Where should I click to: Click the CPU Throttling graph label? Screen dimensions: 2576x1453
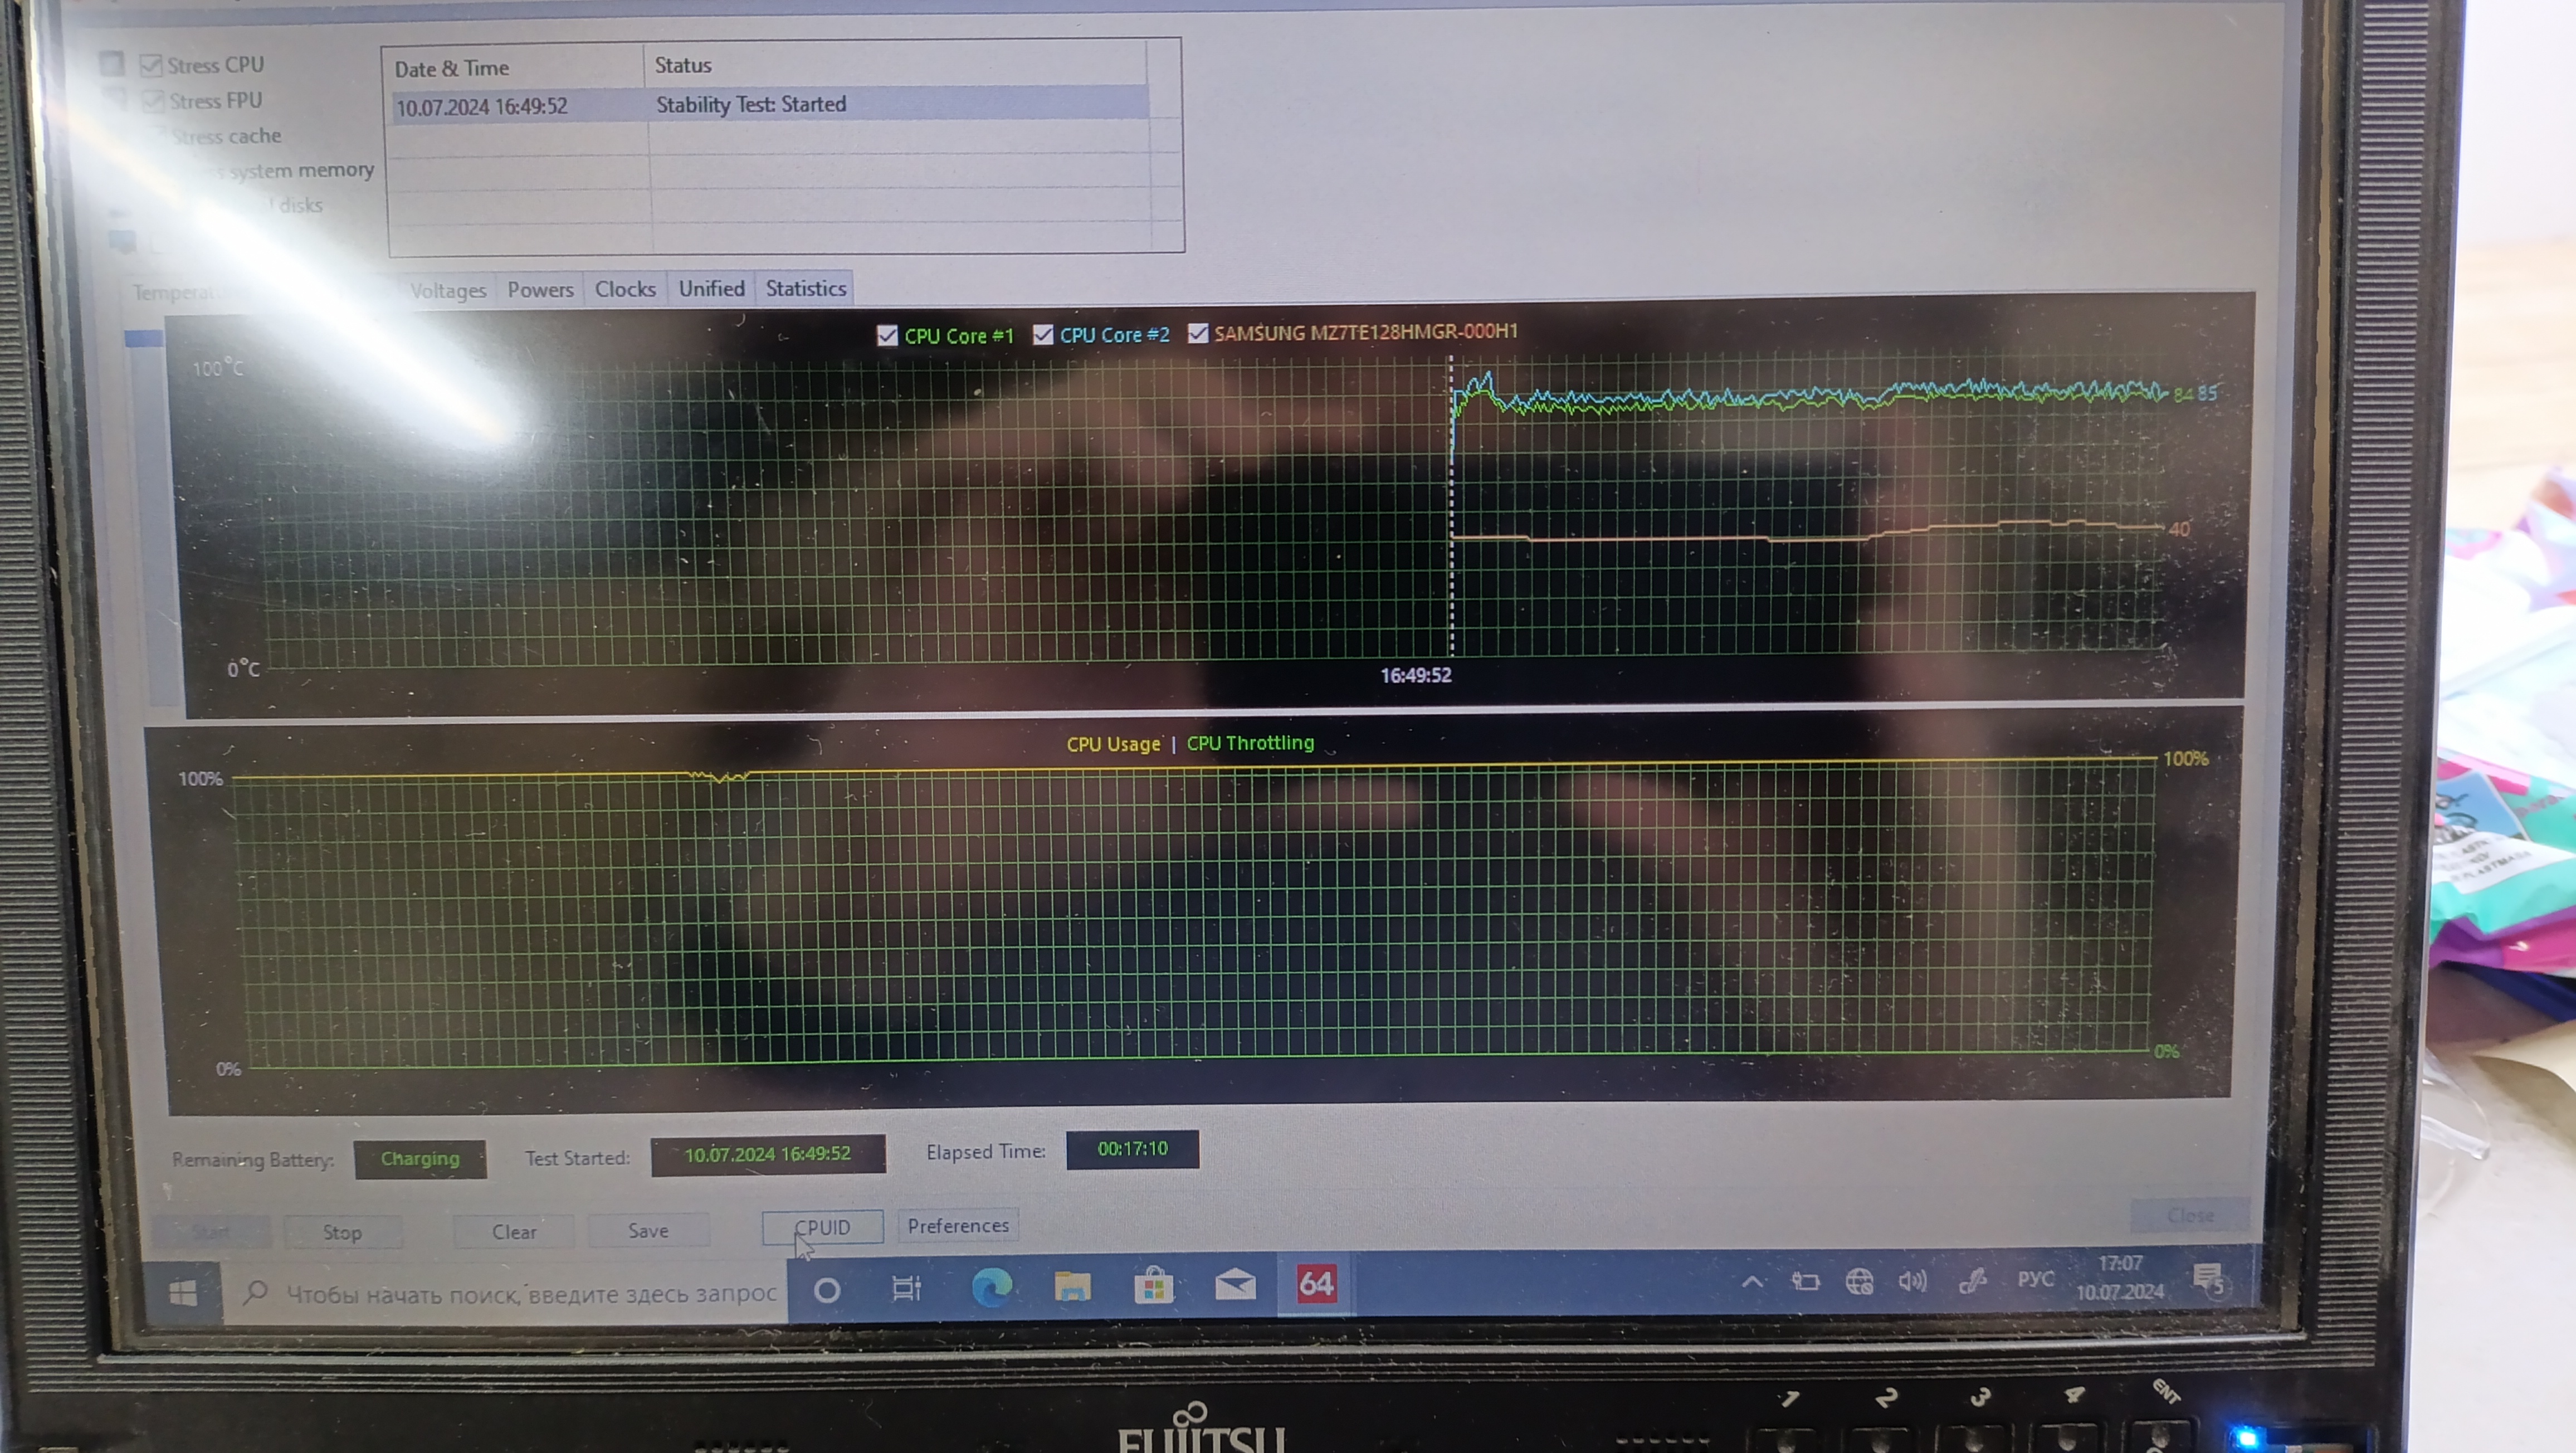pyautogui.click(x=1250, y=743)
